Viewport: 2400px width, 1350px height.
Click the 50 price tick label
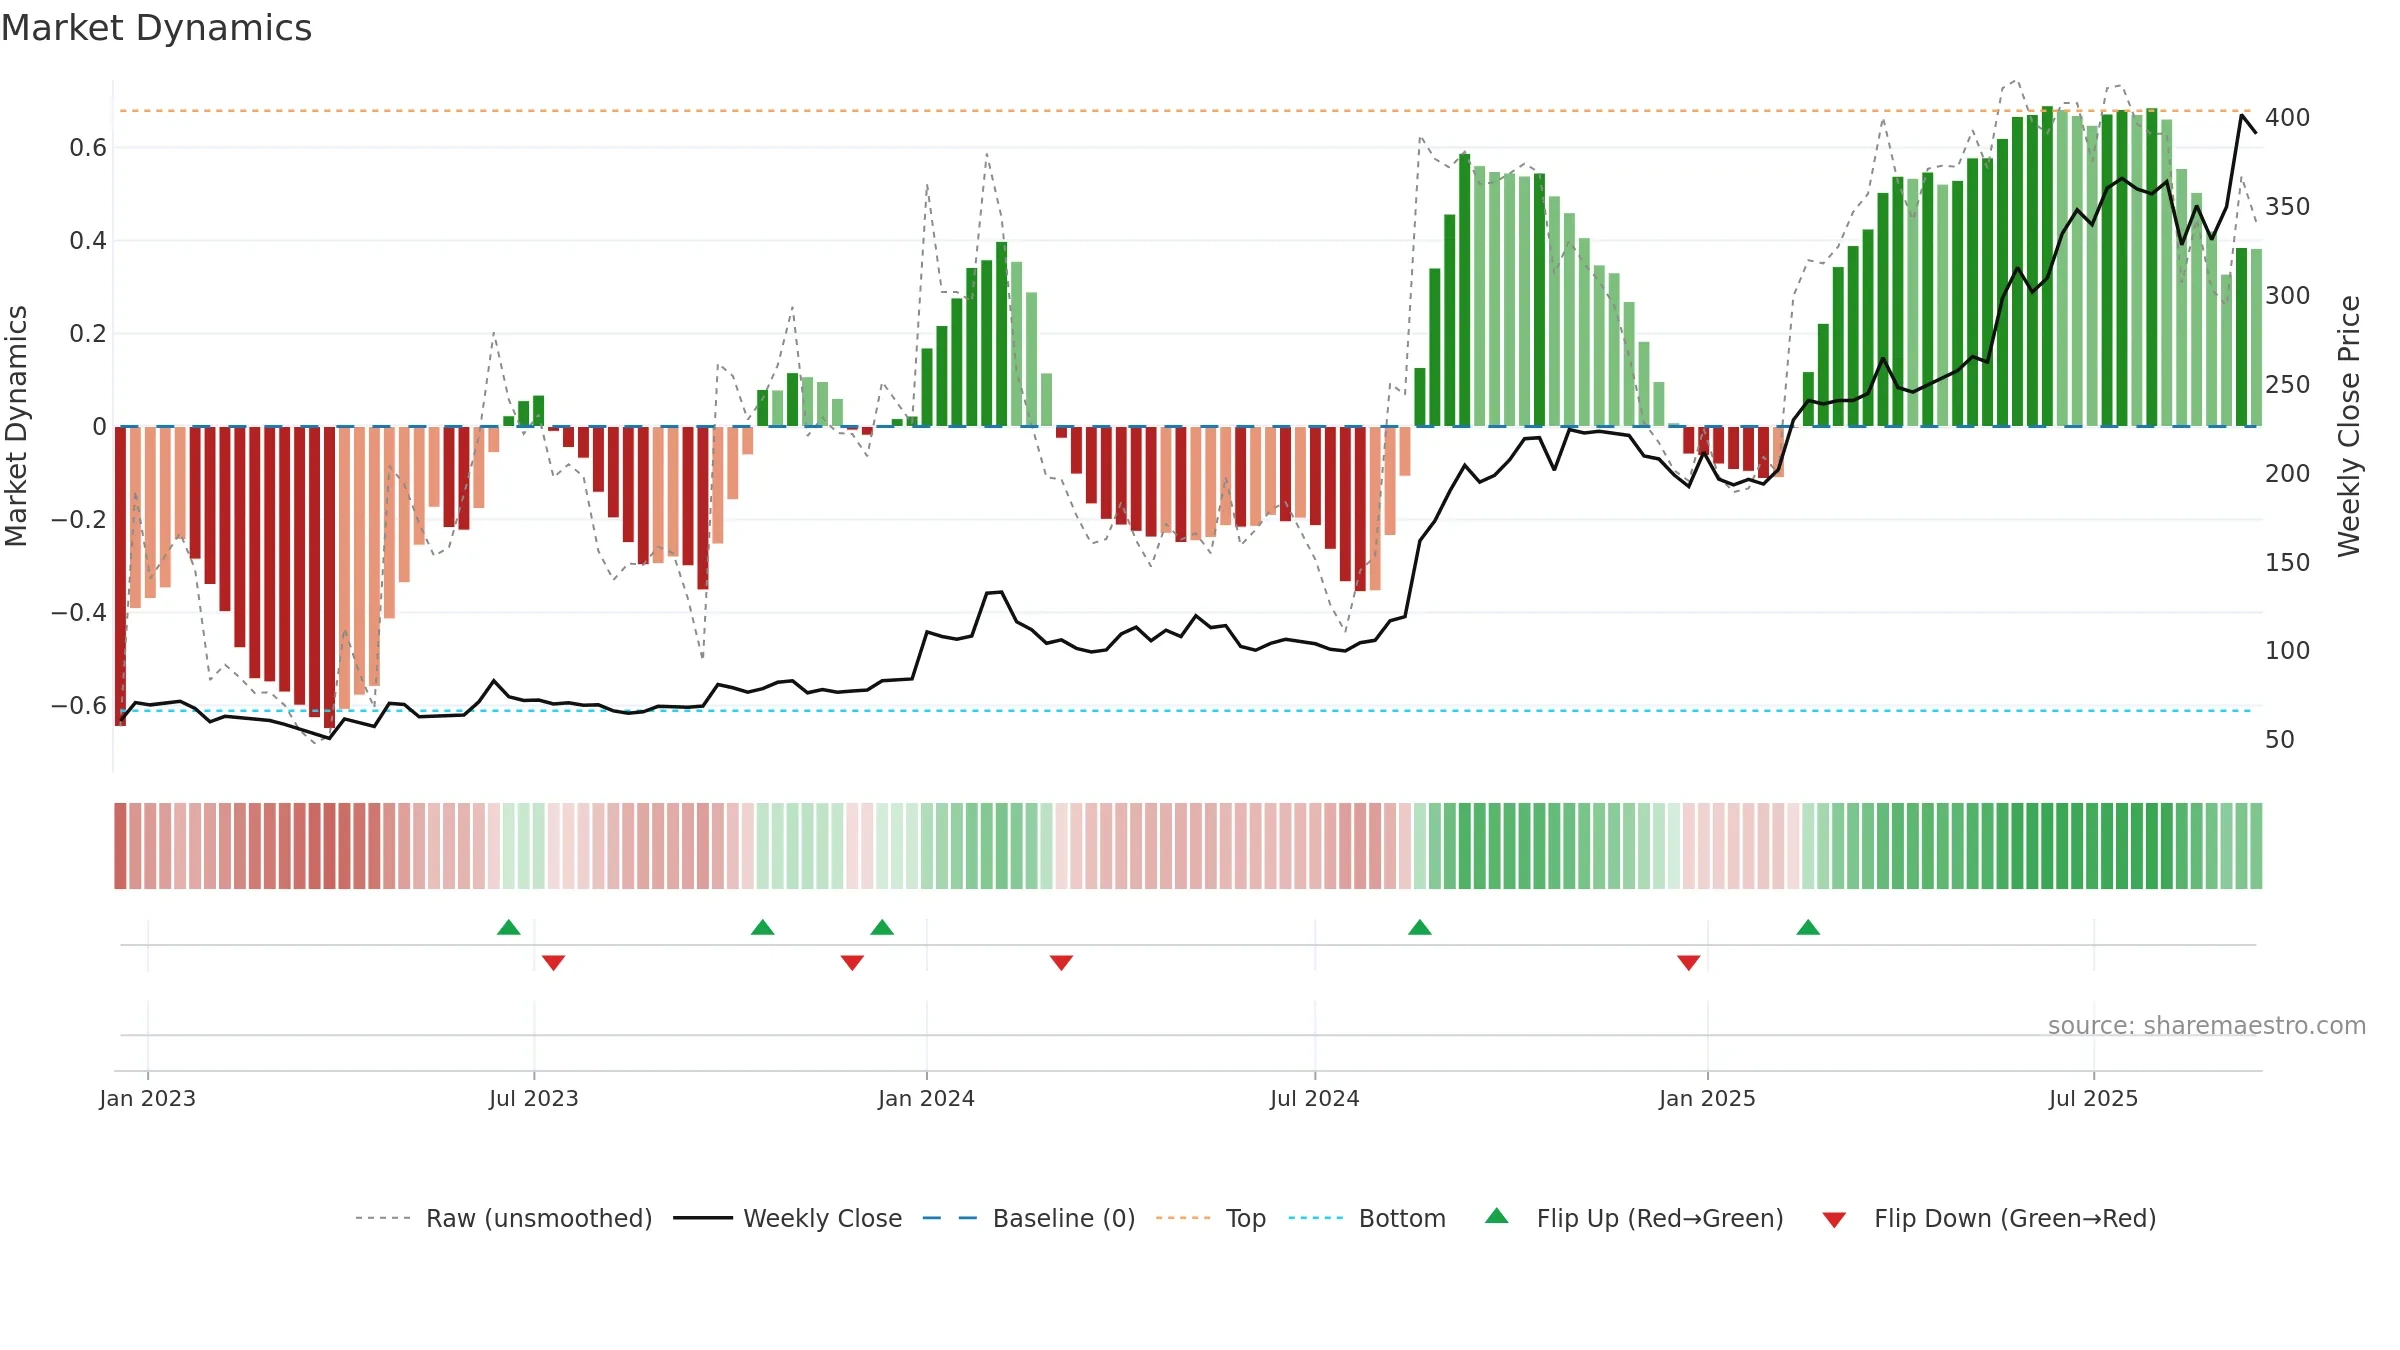2279,740
